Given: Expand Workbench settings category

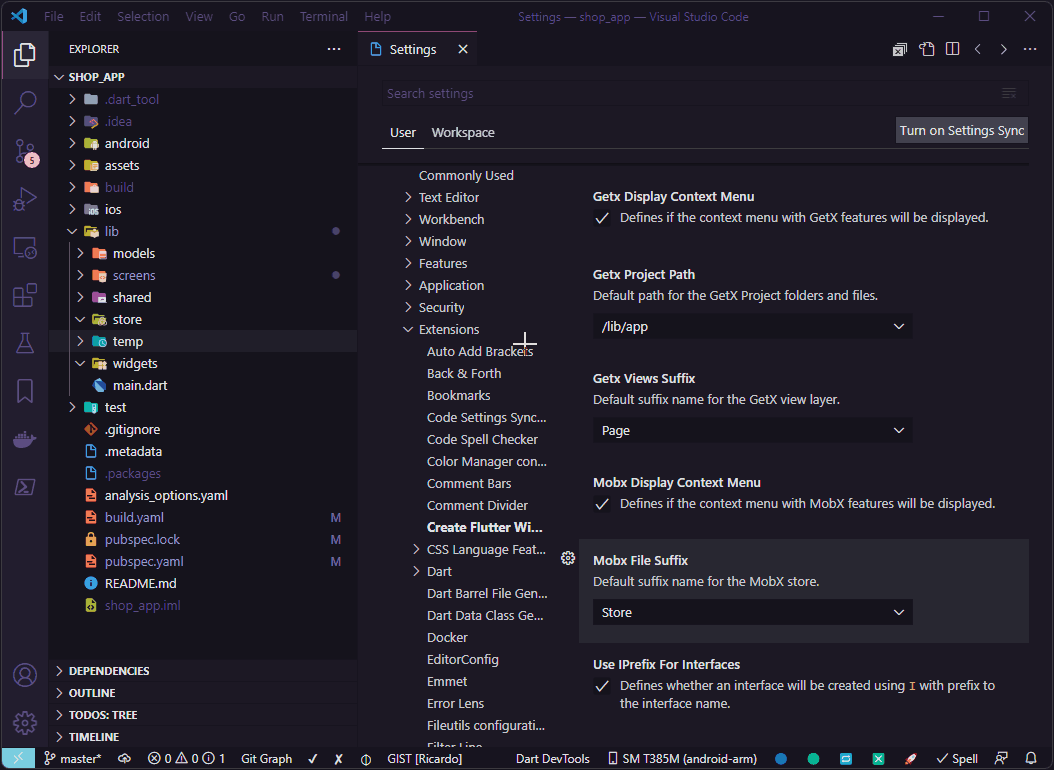Looking at the screenshot, I should point(408,220).
